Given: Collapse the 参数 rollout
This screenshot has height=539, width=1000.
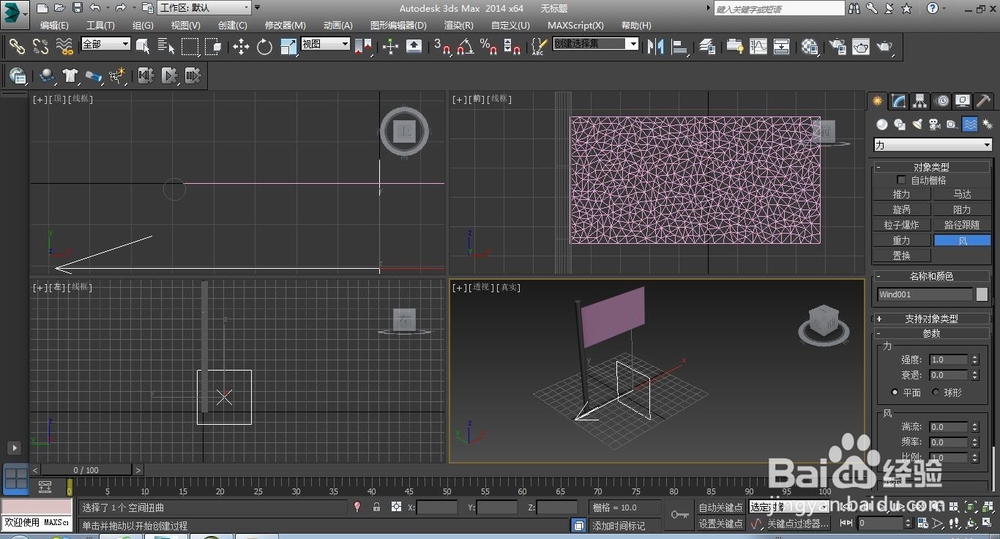Looking at the screenshot, I should (931, 334).
